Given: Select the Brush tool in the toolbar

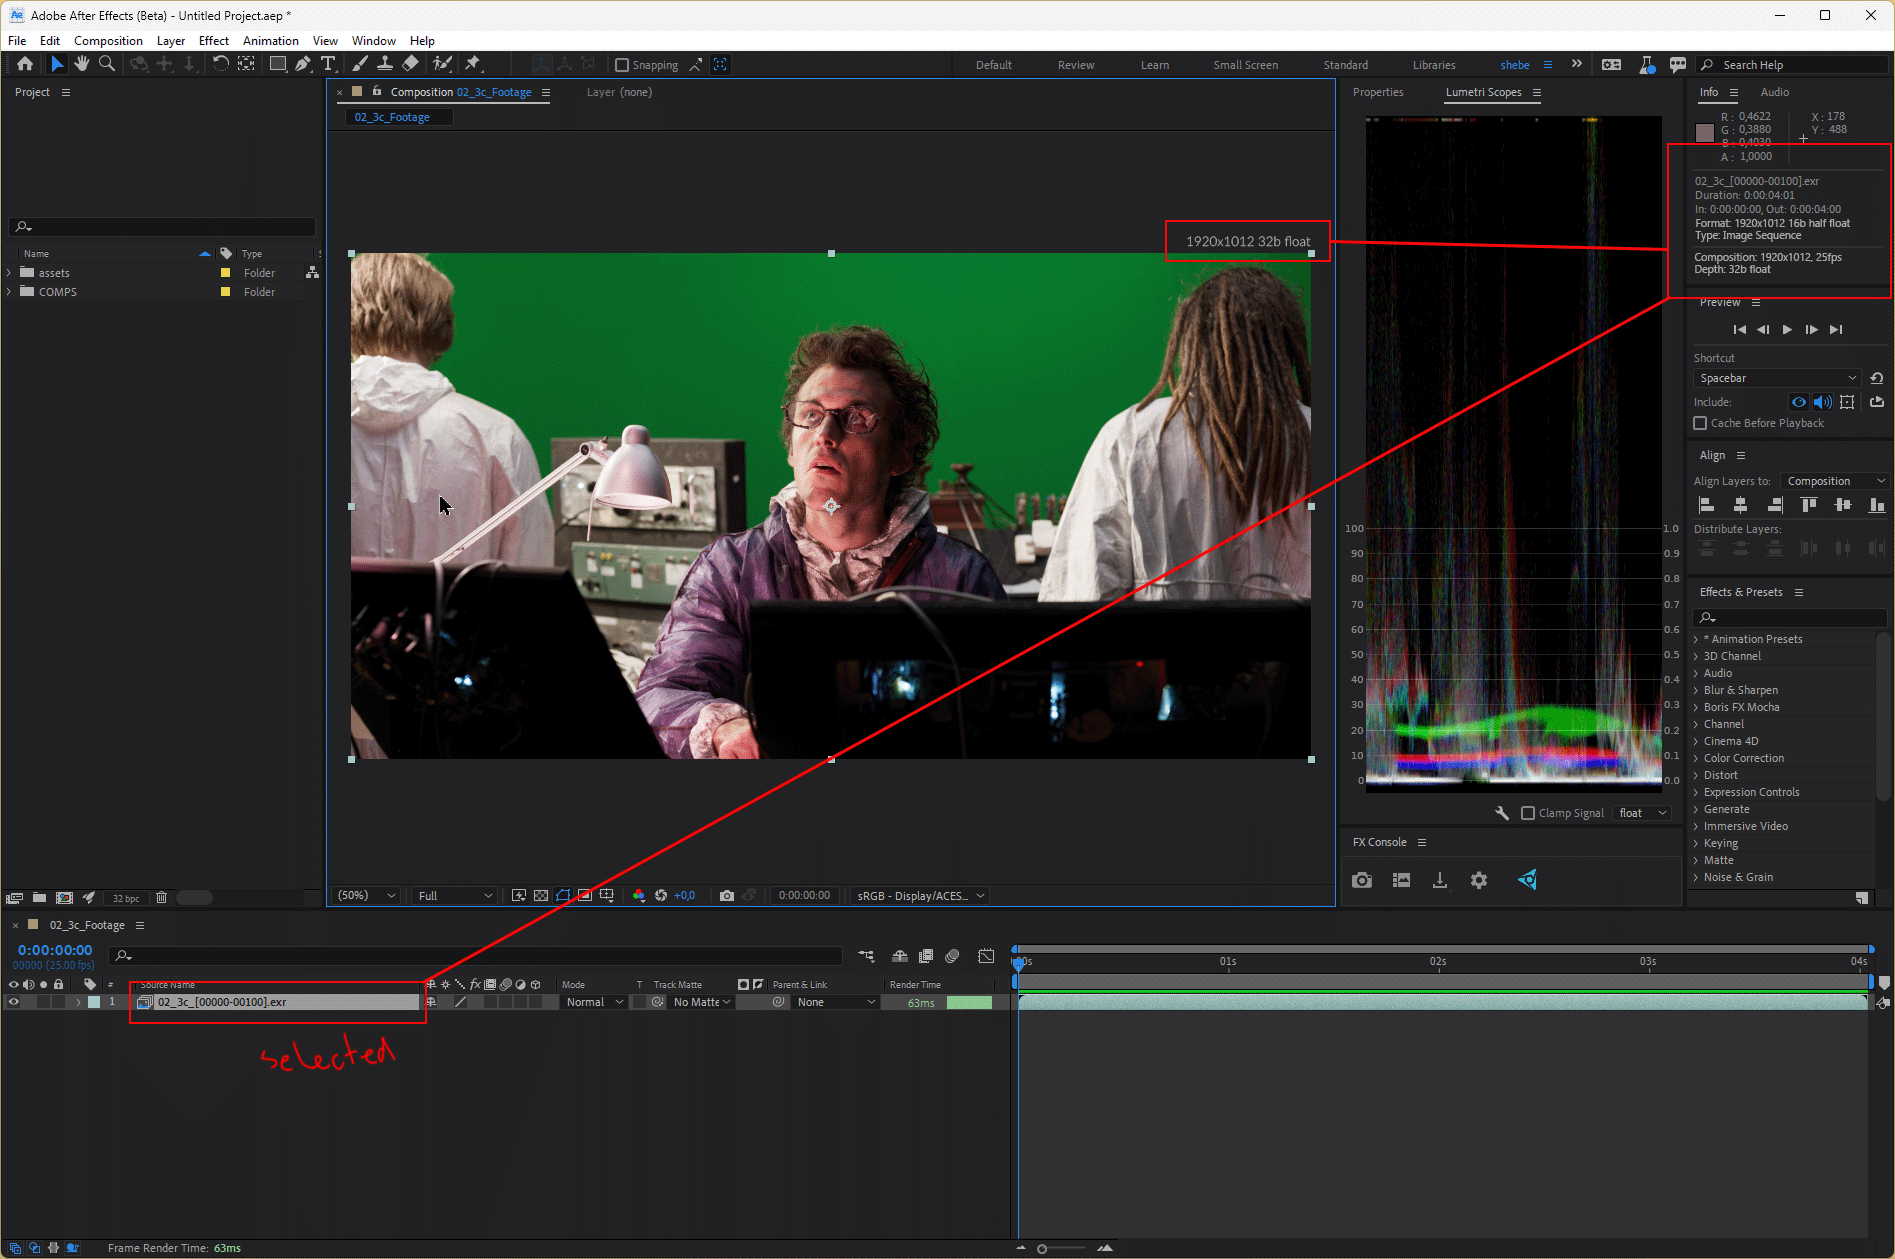Looking at the screenshot, I should (360, 63).
